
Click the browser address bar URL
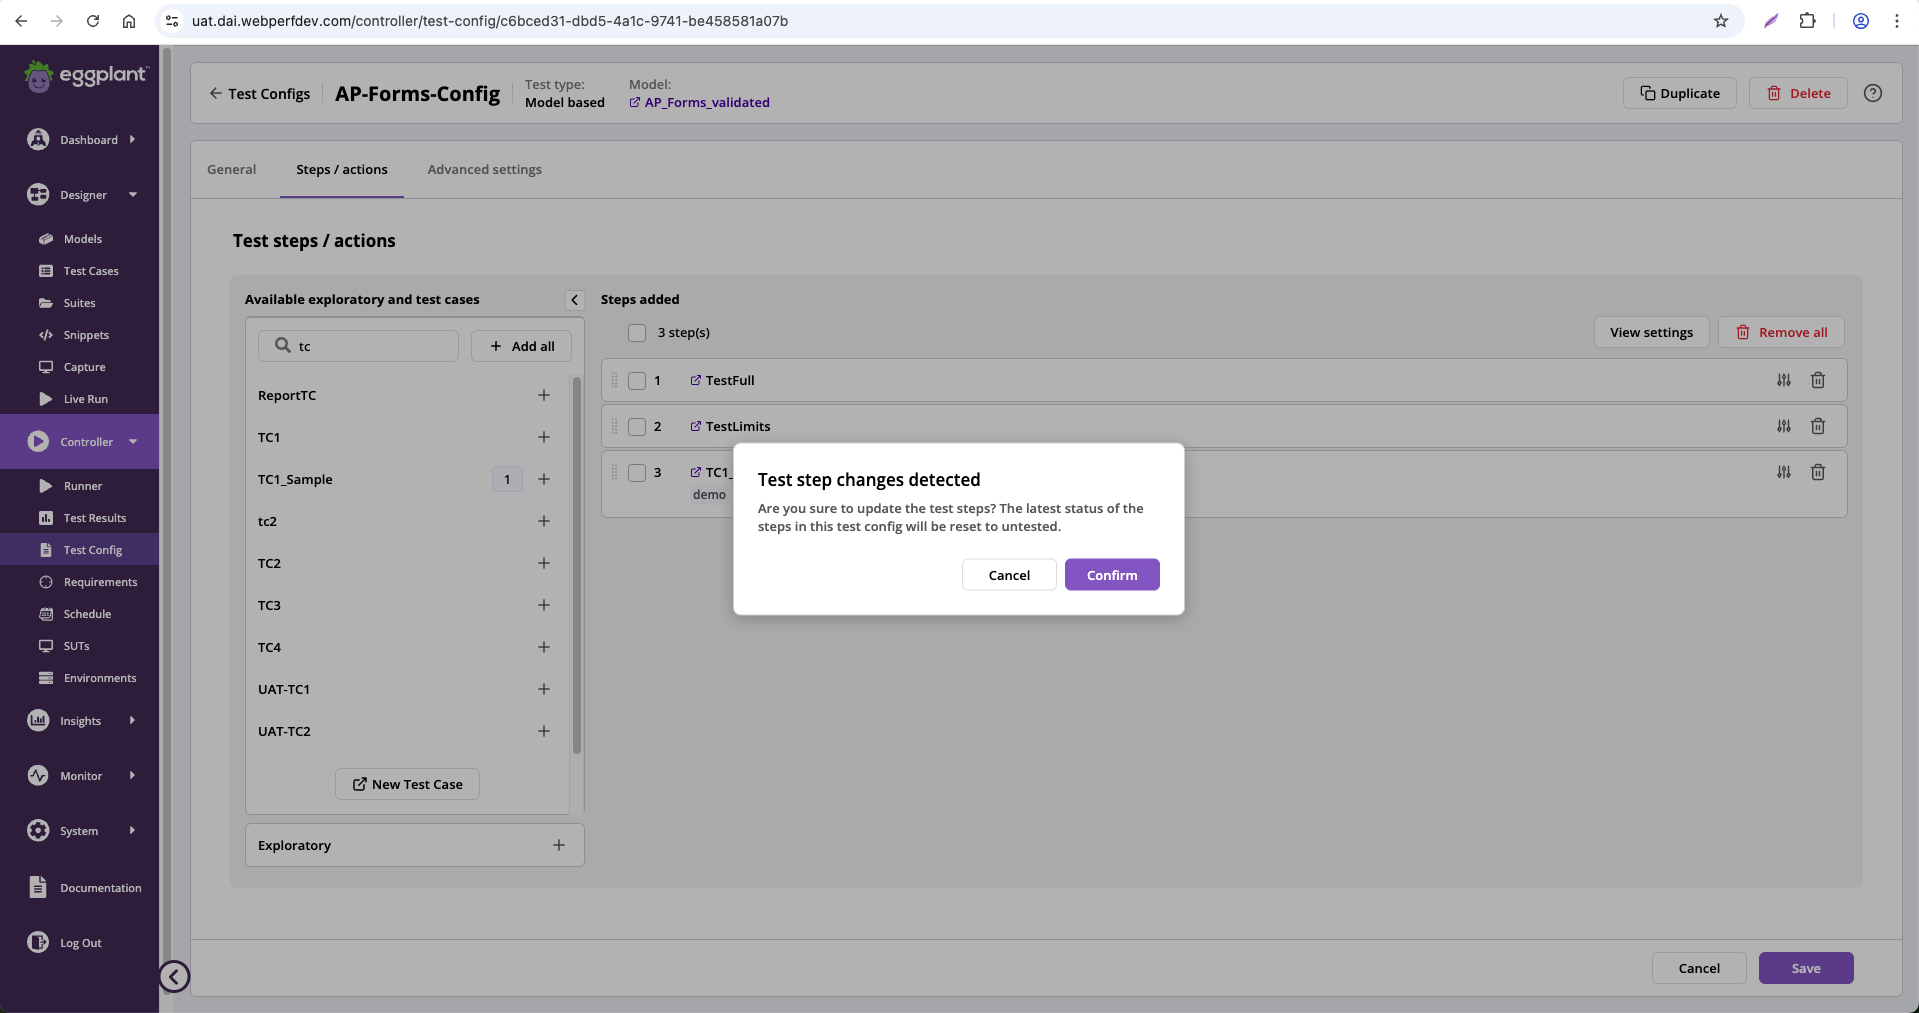[x=490, y=21]
